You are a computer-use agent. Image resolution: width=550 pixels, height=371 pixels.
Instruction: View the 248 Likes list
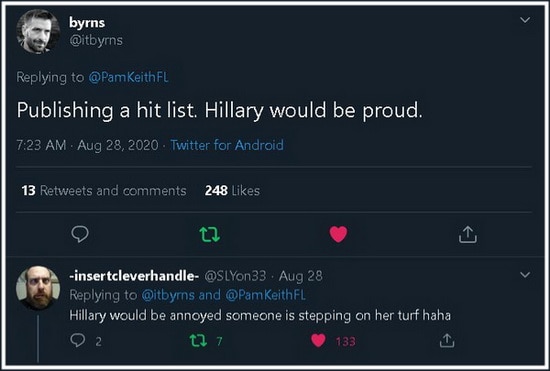[x=232, y=190]
